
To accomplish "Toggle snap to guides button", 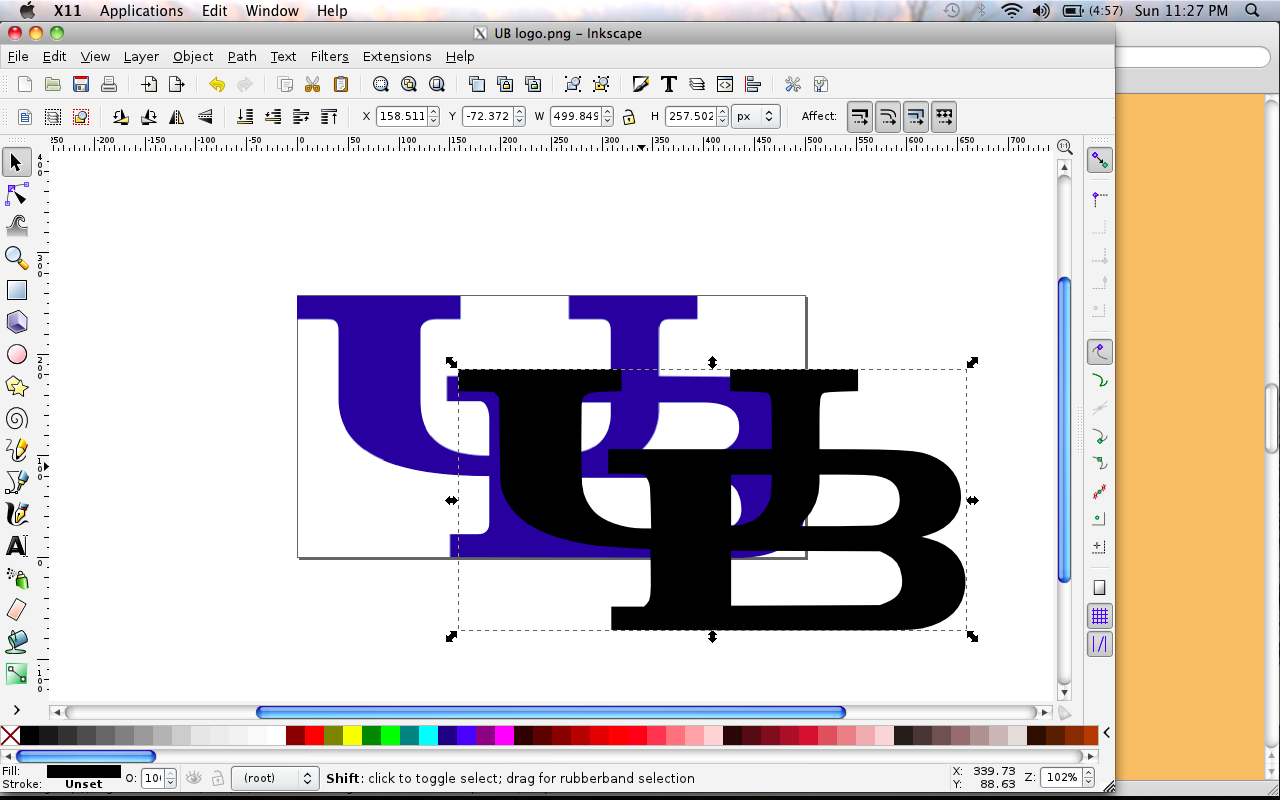I will [x=1100, y=645].
